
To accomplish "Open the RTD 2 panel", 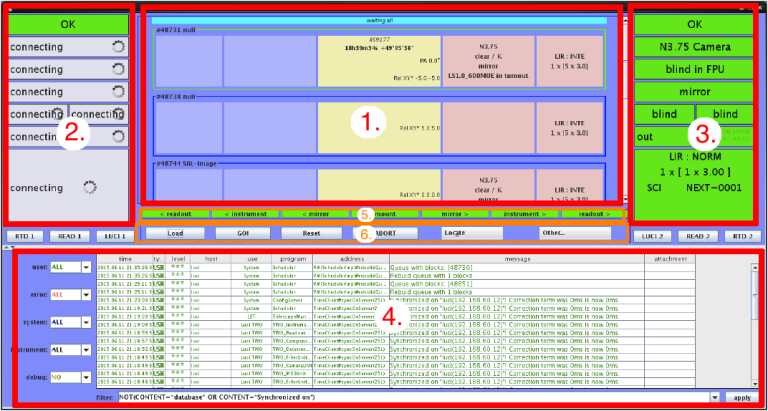I will [743, 236].
